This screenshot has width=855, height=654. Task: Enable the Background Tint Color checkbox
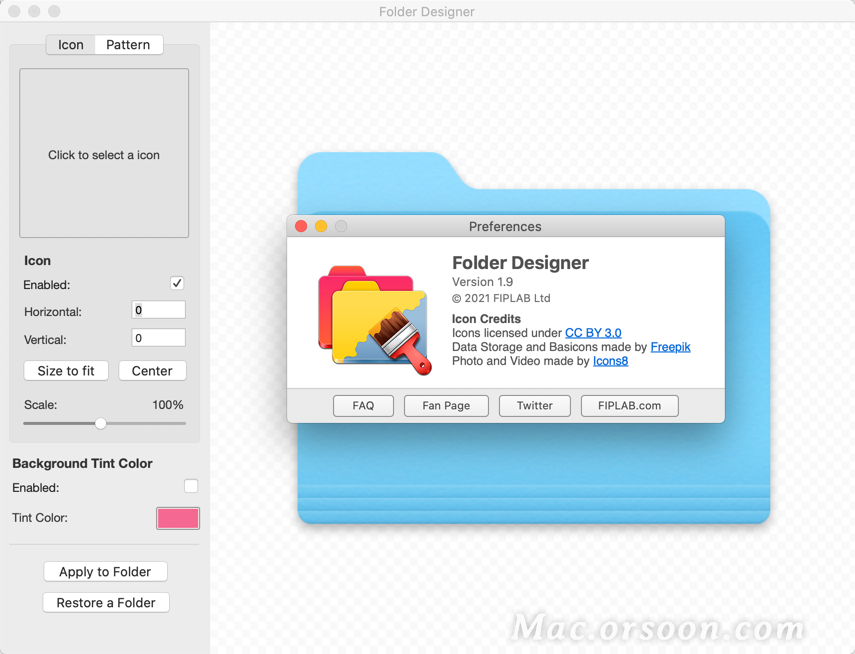(x=190, y=486)
